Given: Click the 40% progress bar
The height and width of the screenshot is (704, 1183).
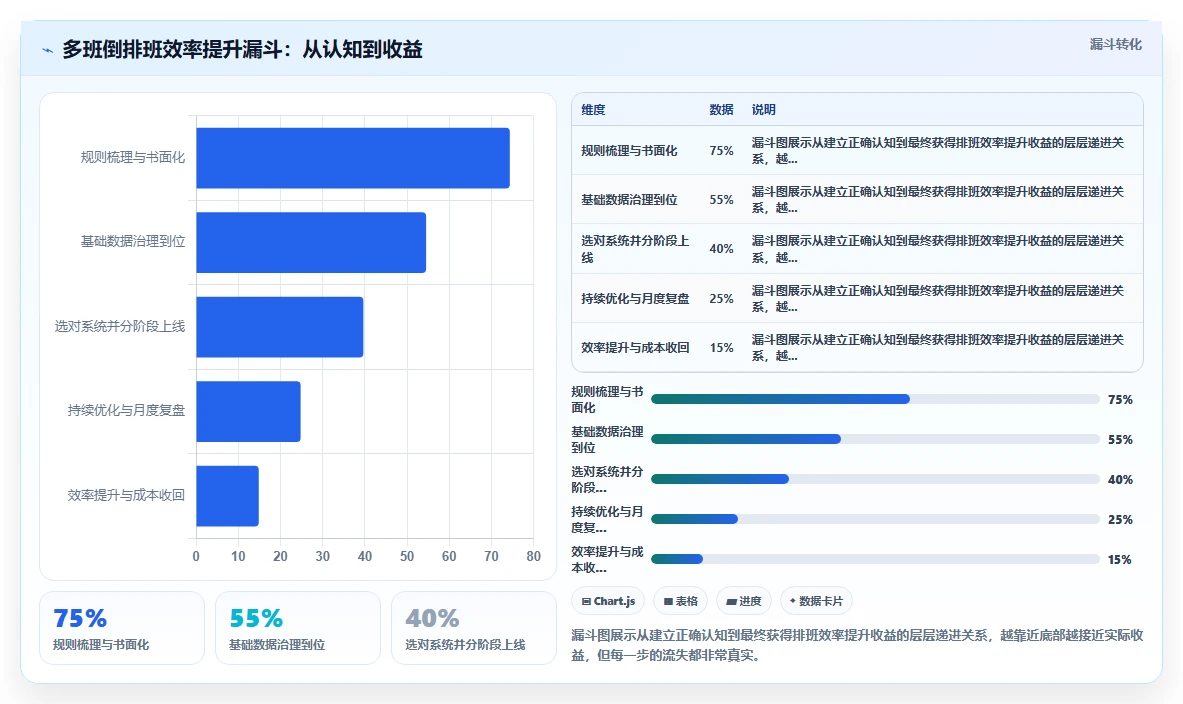Looking at the screenshot, I should (x=875, y=479).
